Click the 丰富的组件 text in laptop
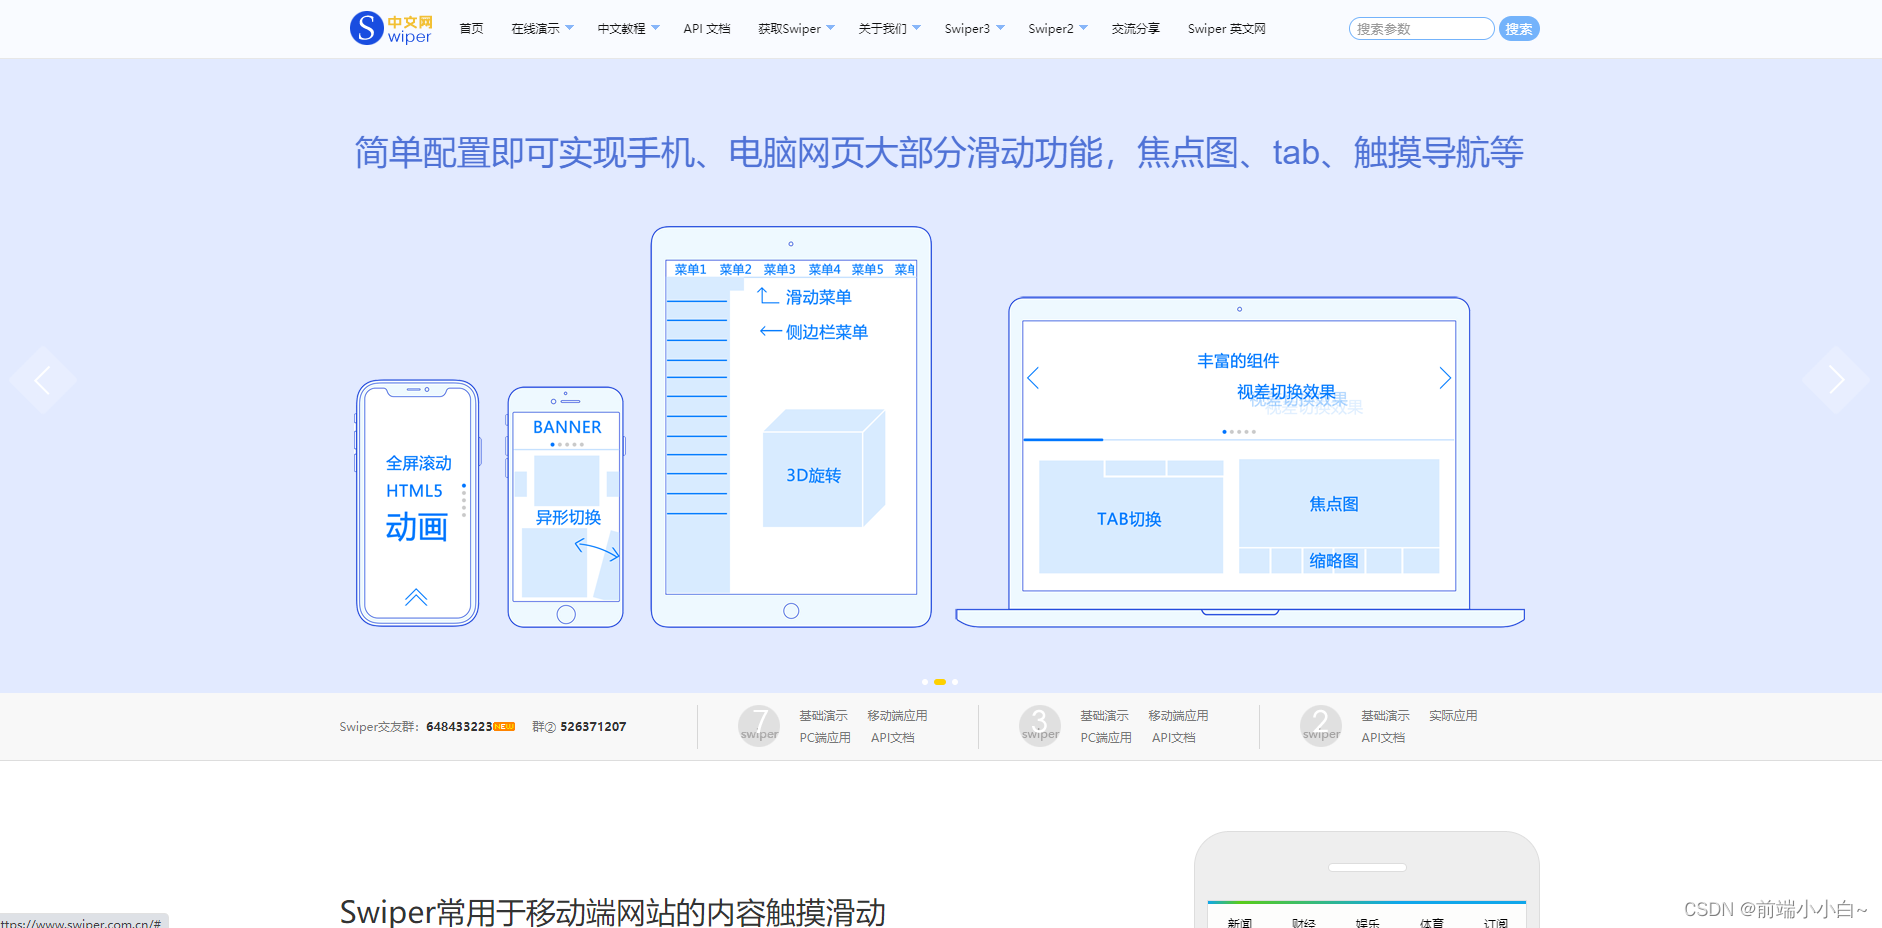The height and width of the screenshot is (928, 1882). (1238, 361)
